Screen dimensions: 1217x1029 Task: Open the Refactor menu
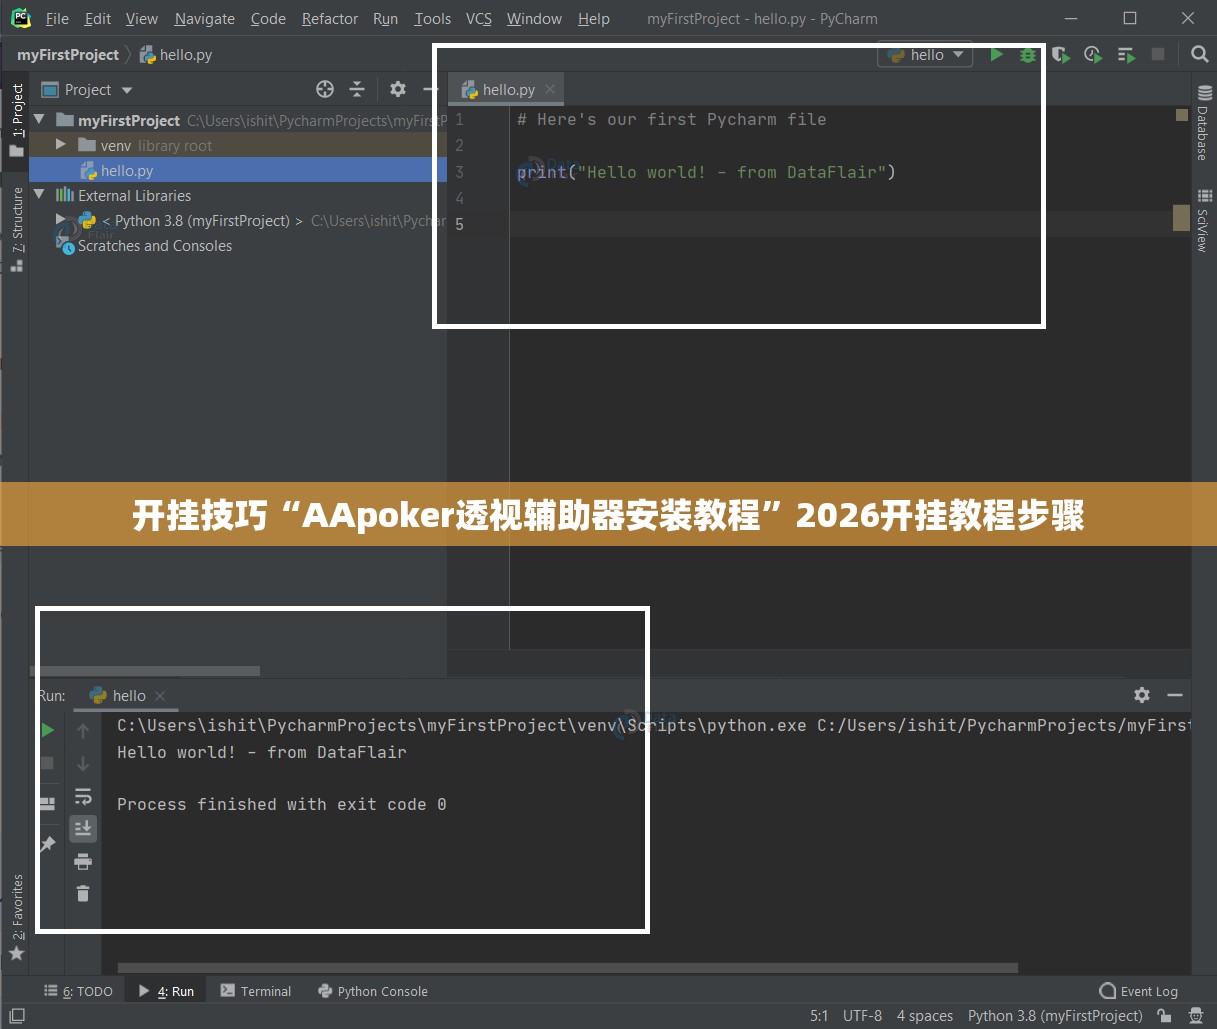330,18
